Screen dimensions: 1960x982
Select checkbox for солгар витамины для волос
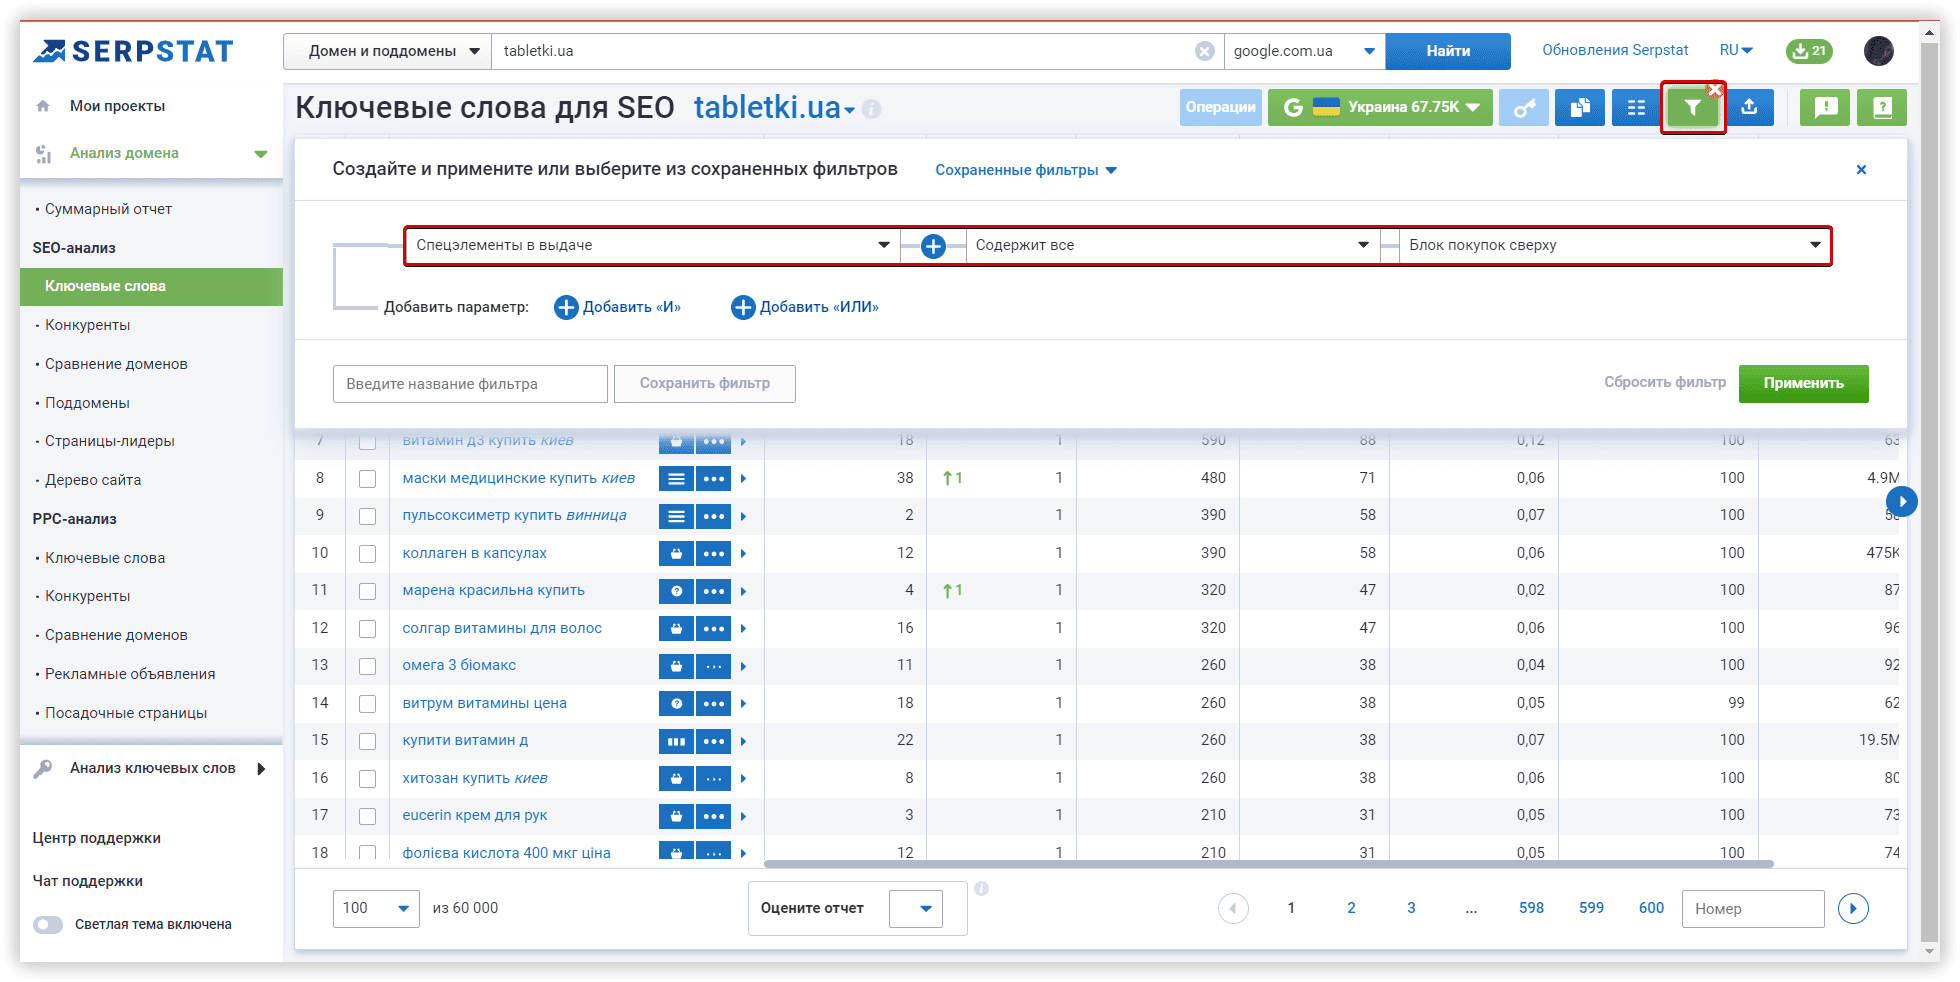pos(368,629)
